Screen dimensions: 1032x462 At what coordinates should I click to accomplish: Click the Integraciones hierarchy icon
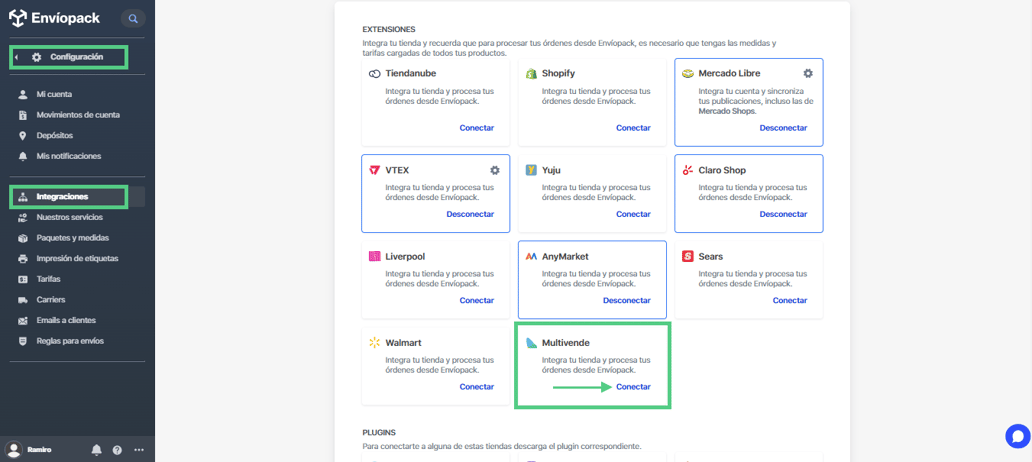pos(23,197)
